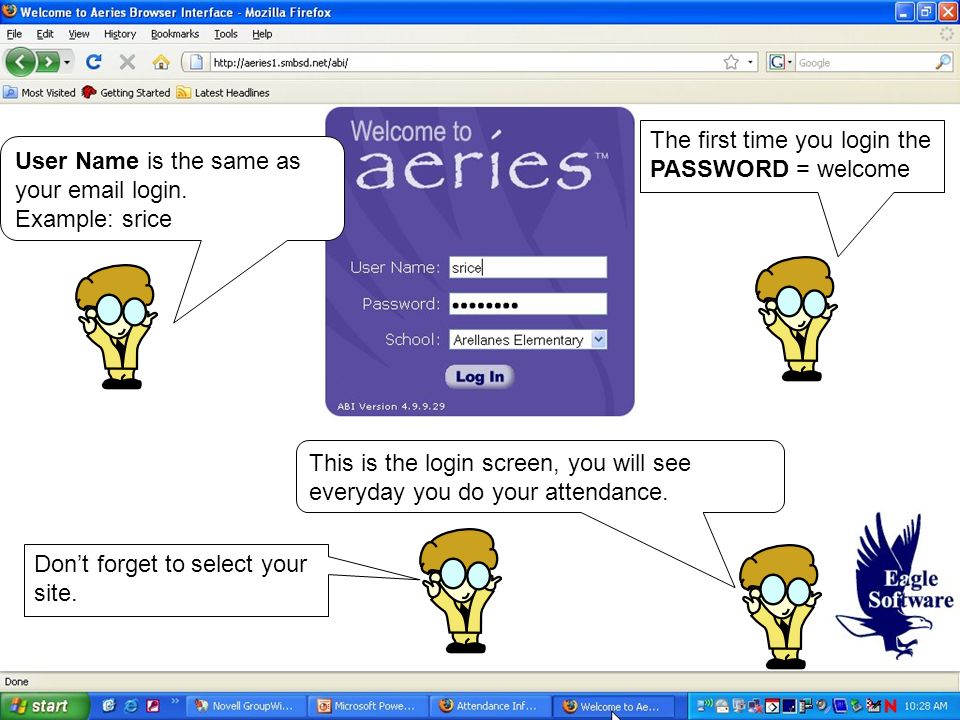Open the Getting Started bookmark

coord(126,92)
